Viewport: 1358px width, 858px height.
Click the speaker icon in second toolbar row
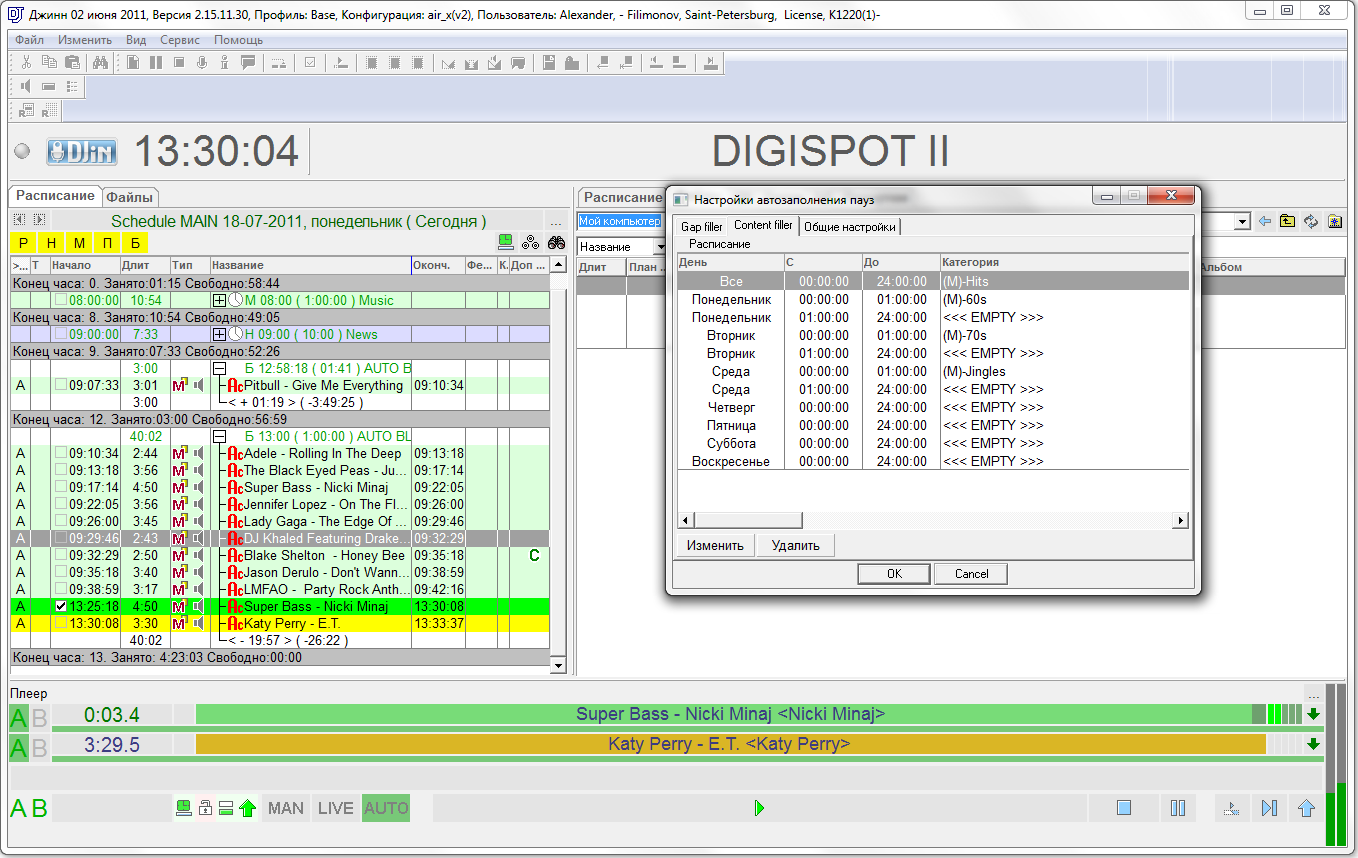point(26,87)
